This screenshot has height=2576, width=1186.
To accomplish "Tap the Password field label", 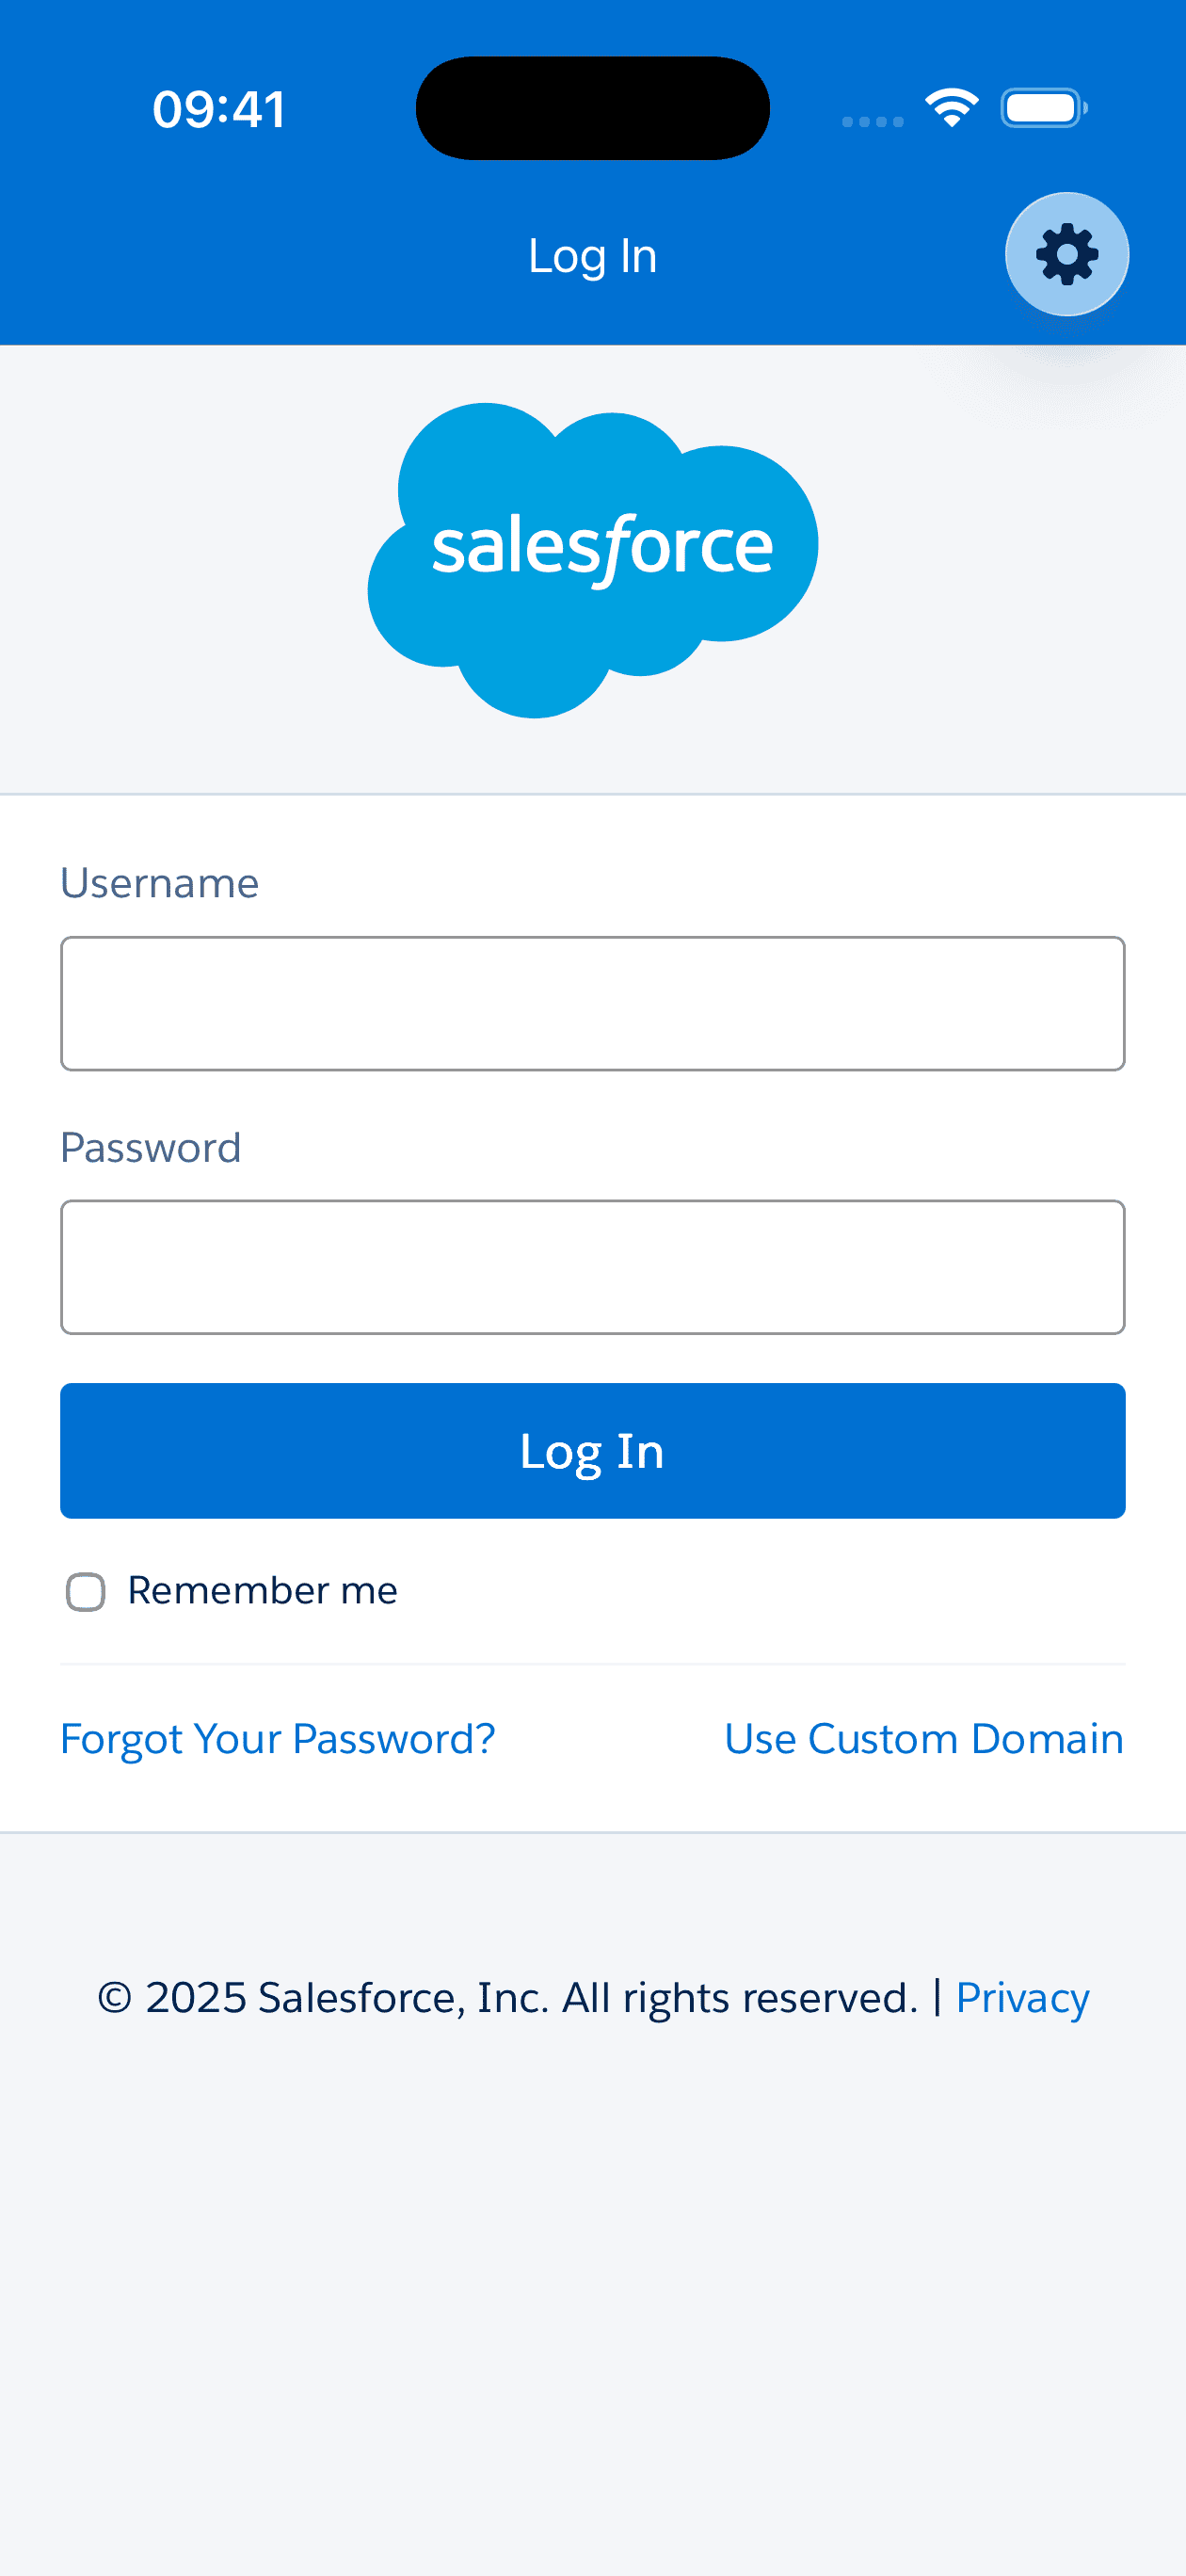I will point(150,1147).
